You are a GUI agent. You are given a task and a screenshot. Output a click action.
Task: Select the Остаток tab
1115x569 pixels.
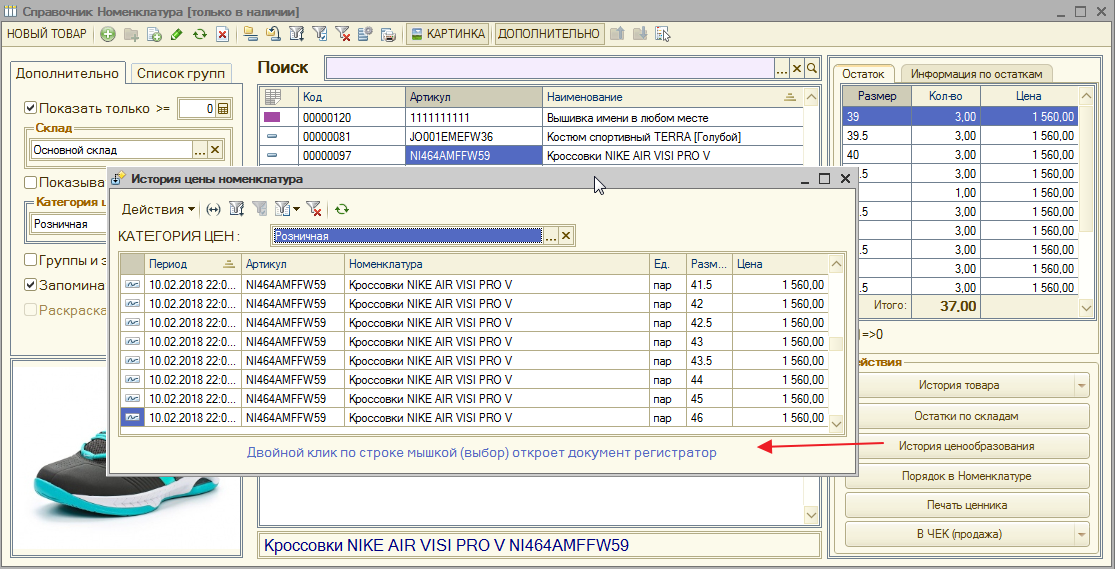coord(863,73)
